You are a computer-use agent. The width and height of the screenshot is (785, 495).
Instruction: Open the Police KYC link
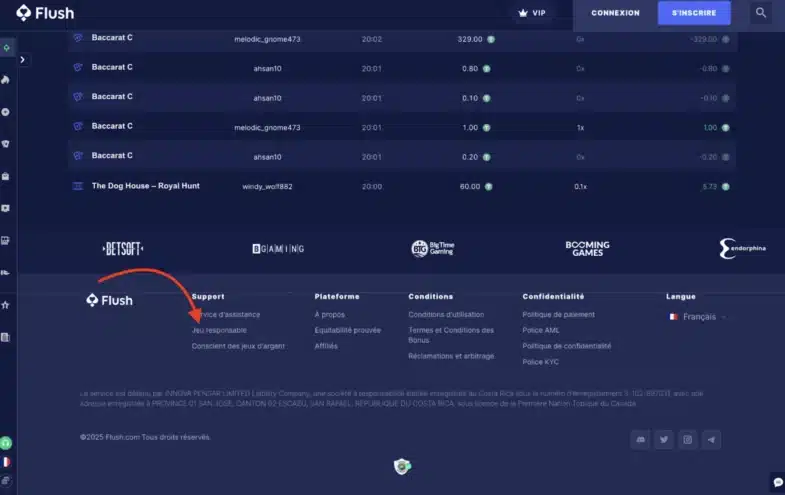coord(540,362)
